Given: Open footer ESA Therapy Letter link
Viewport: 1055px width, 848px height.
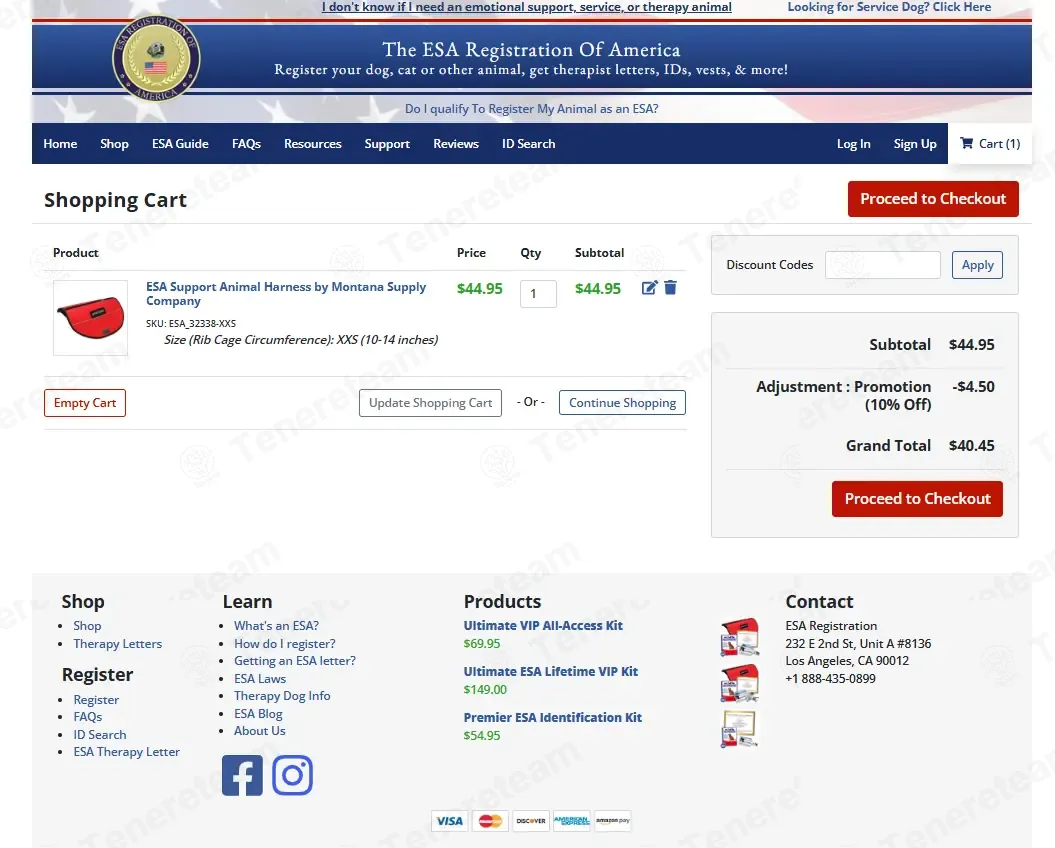Looking at the screenshot, I should click(x=126, y=752).
